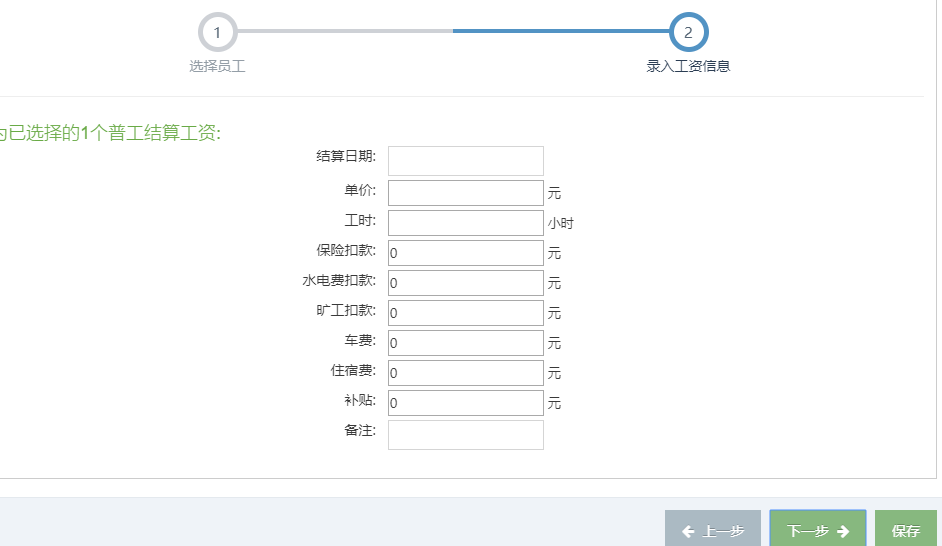Image resolution: width=942 pixels, height=546 pixels.
Task: Select the 选择员工 step label
Action: [x=217, y=67]
